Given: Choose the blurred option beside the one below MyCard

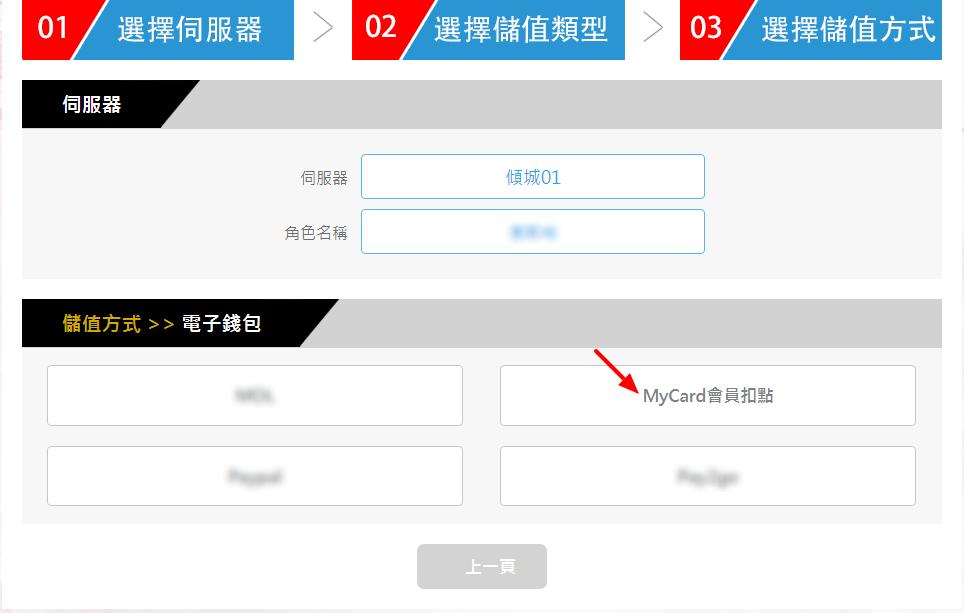Looking at the screenshot, I should tap(255, 476).
